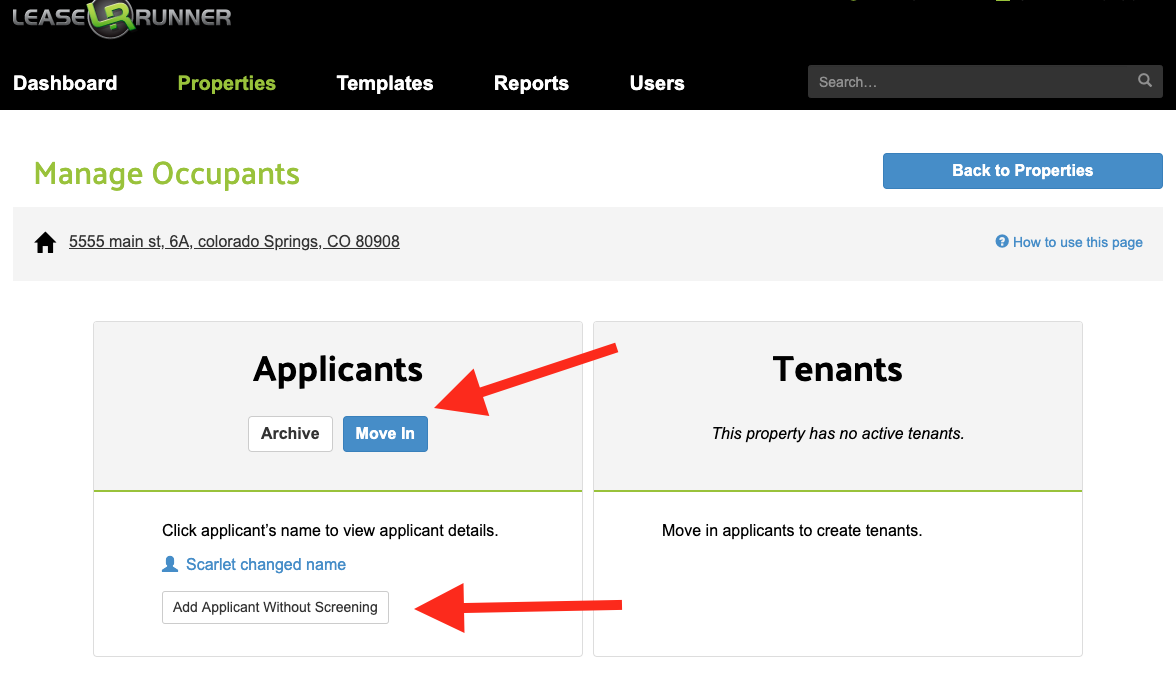Screen dimensions: 1176x688
Task: Click the home icon beside the property address
Action: [x=44, y=241]
